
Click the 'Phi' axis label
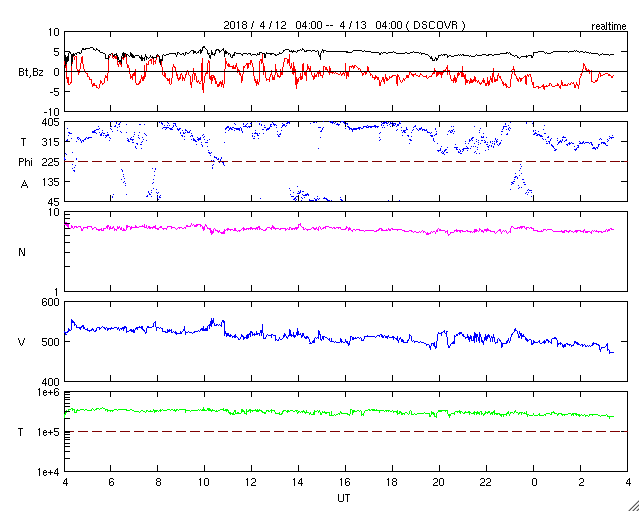point(25,163)
